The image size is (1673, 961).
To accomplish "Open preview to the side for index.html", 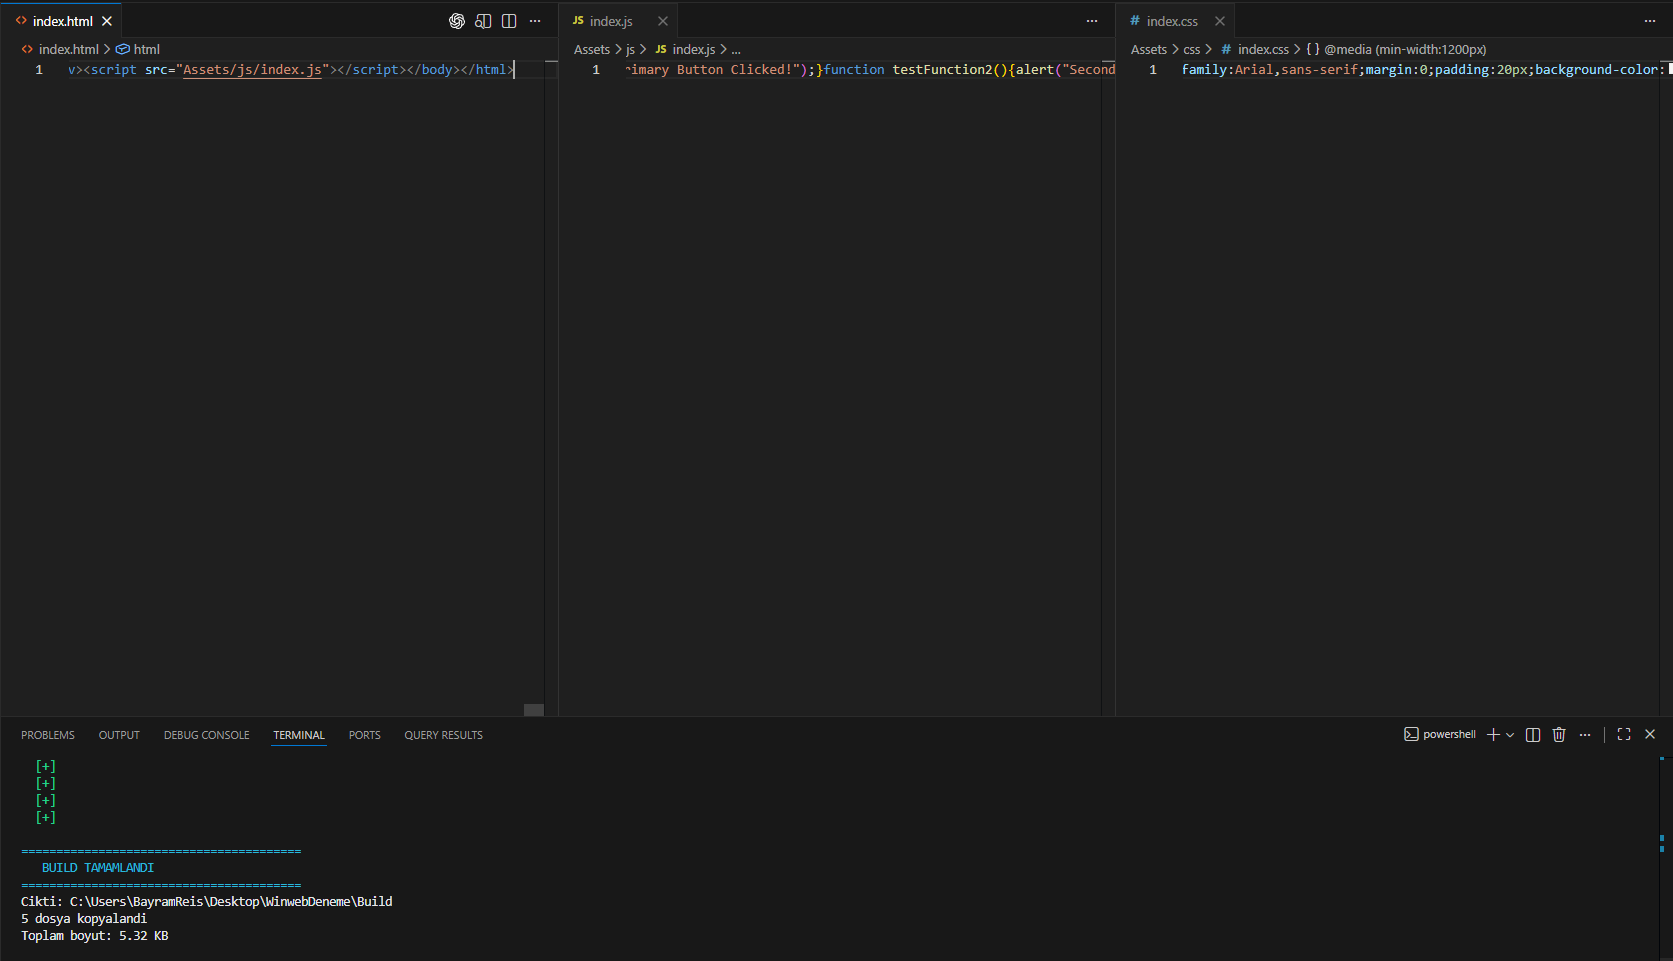I will click(x=483, y=21).
